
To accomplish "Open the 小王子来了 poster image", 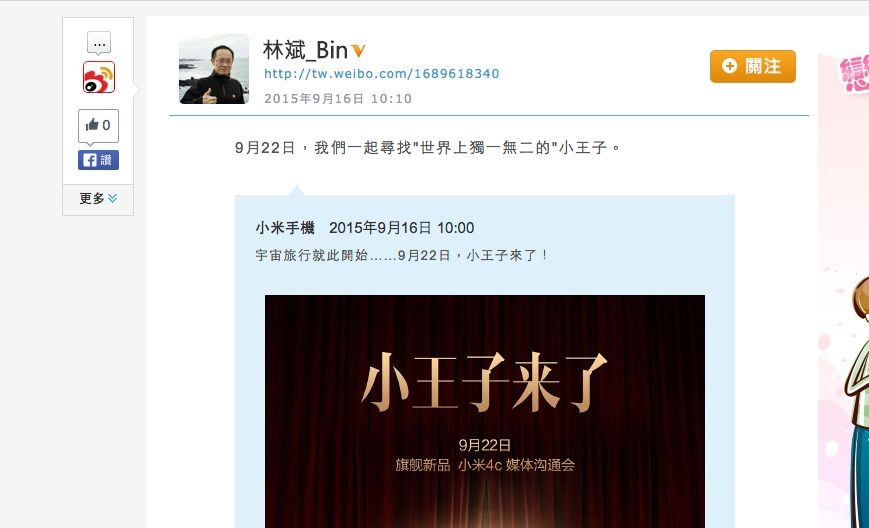I will point(485,411).
